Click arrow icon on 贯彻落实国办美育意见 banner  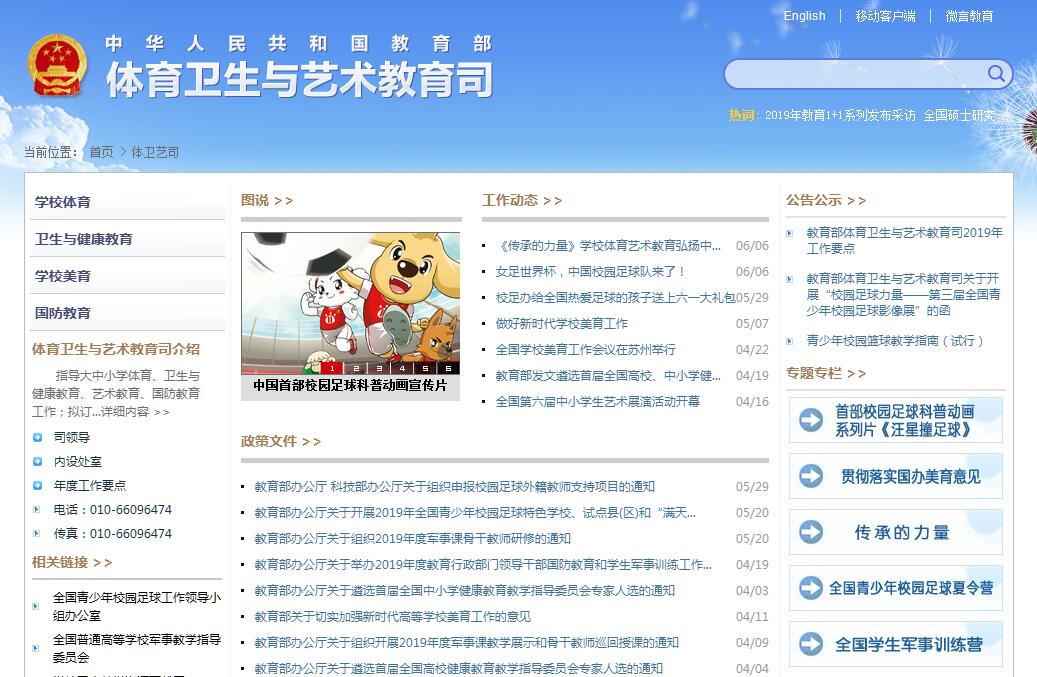click(811, 477)
